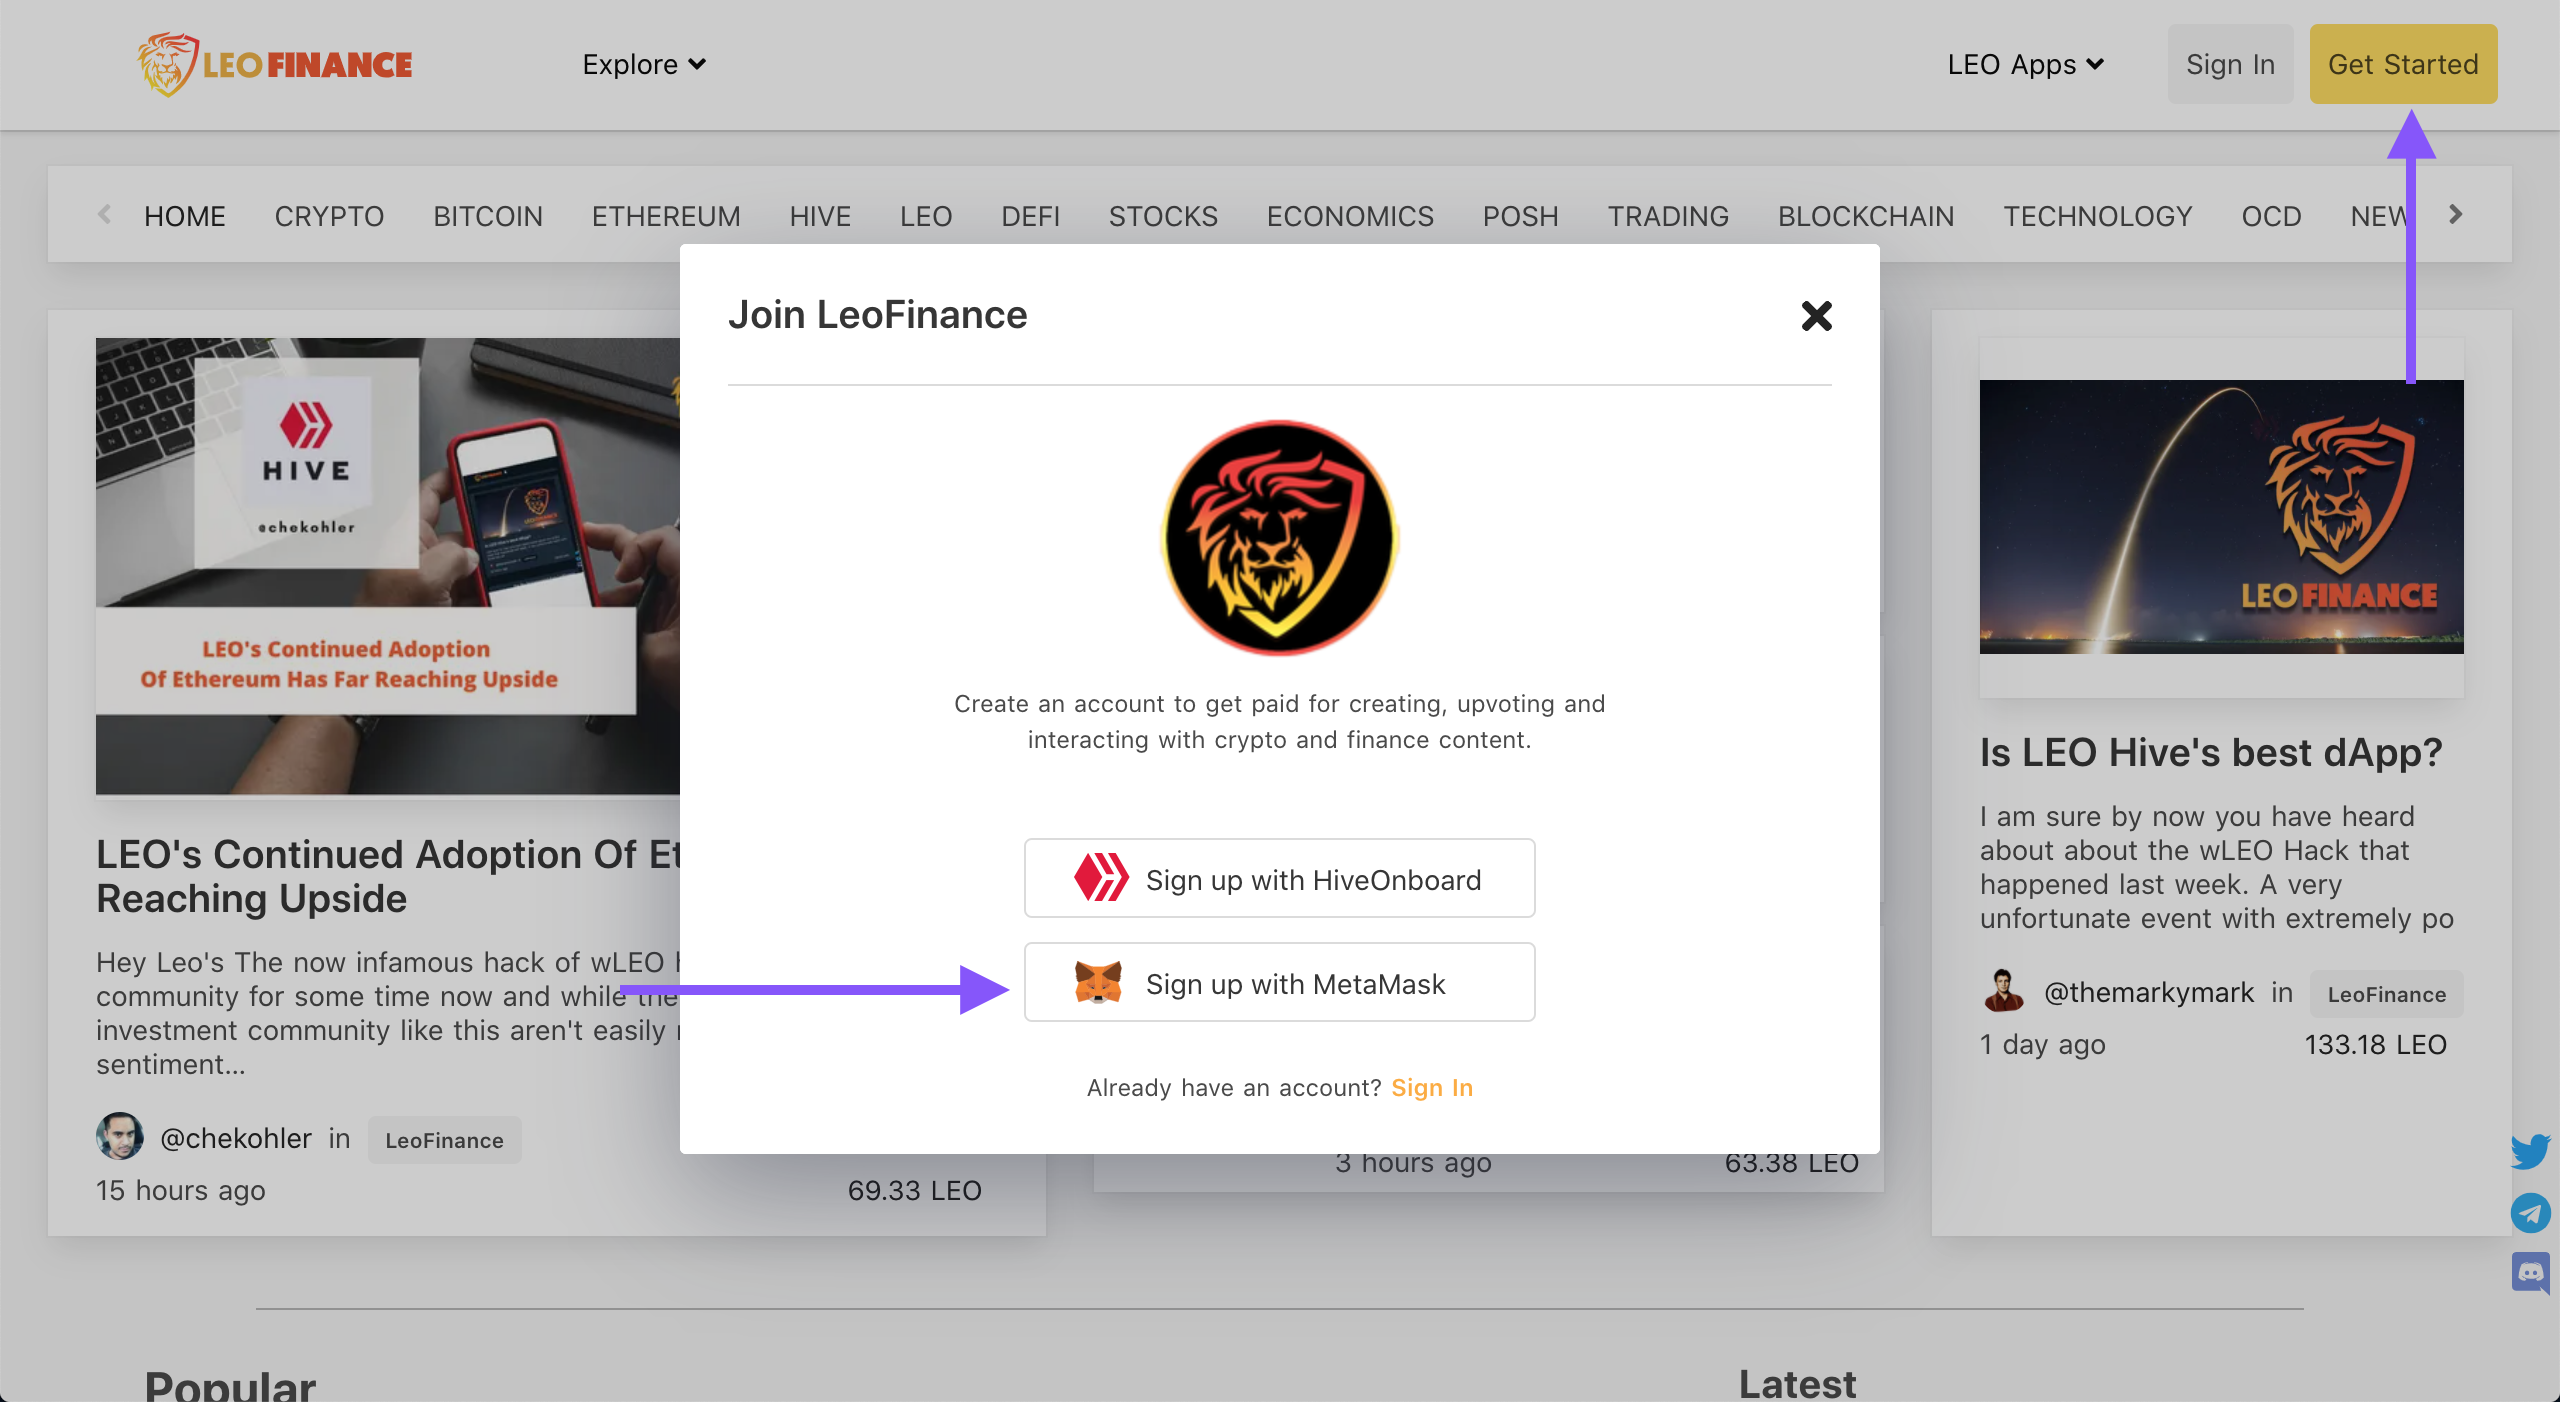Viewport: 2560px width, 1402px height.
Task: Open 'LEO's Continued Adoption' article title
Action: point(388,876)
